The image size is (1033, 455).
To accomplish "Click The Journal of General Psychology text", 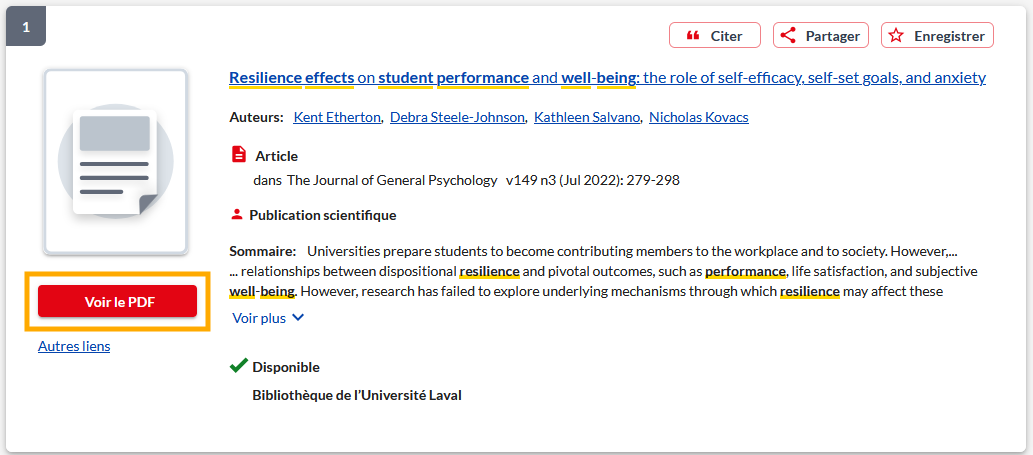I will tap(392, 180).
